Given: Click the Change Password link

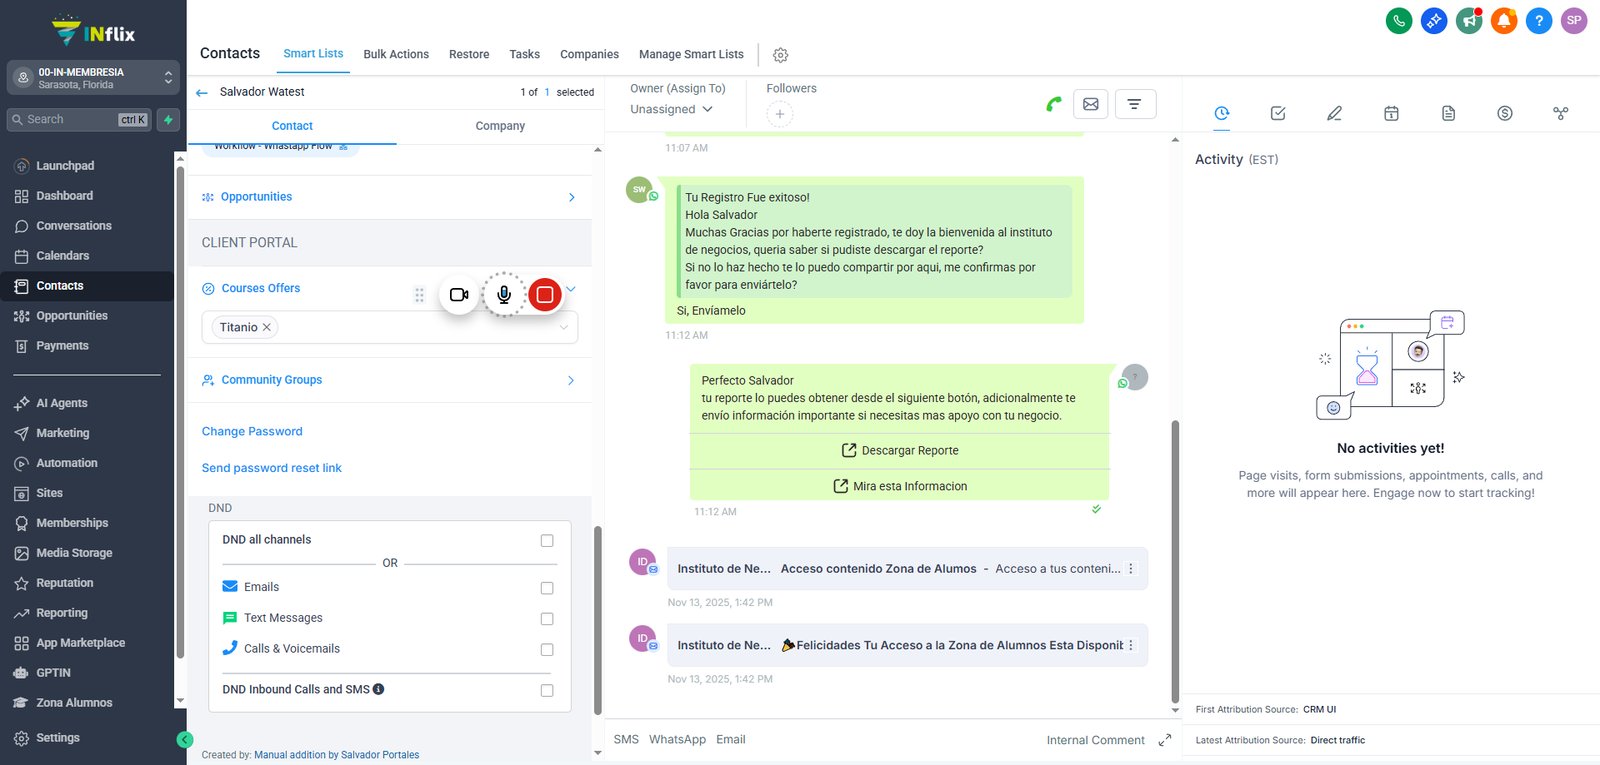Looking at the screenshot, I should tap(252, 432).
